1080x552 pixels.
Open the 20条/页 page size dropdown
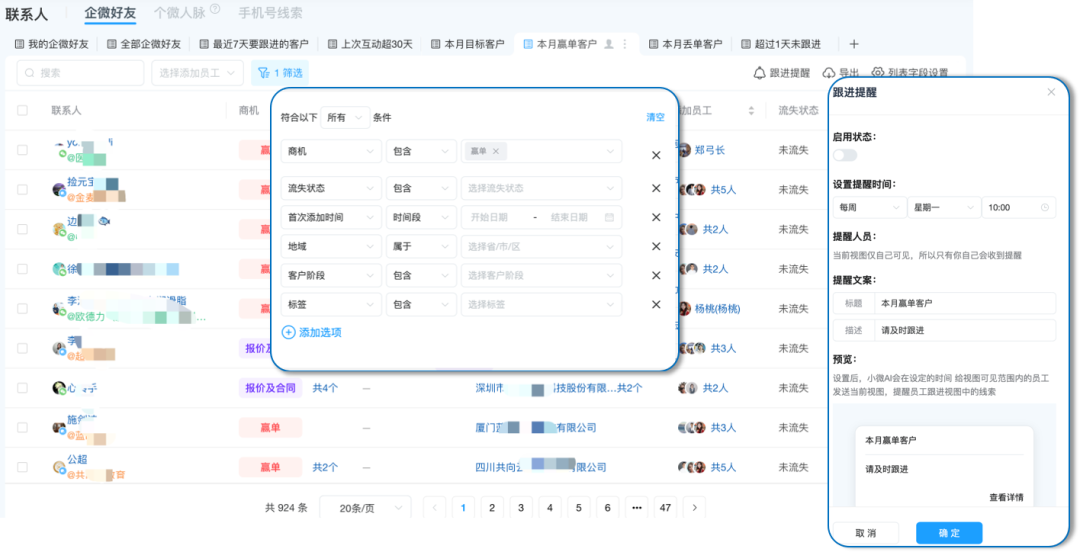point(365,508)
